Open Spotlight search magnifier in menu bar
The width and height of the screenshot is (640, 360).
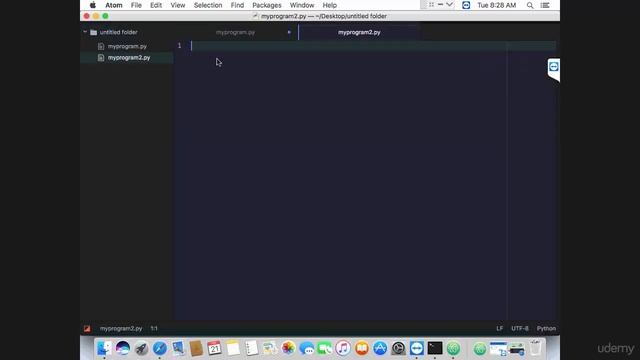[x=530, y=5]
